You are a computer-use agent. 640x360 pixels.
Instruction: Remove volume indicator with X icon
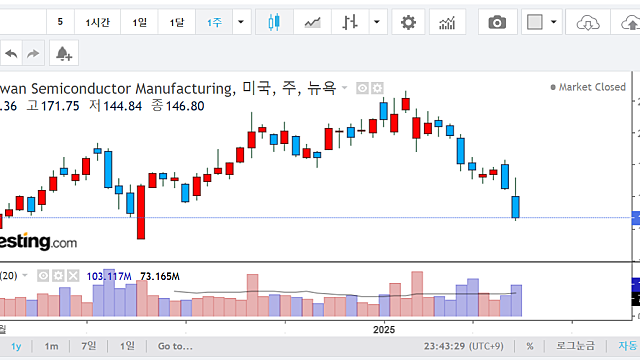click(x=73, y=276)
